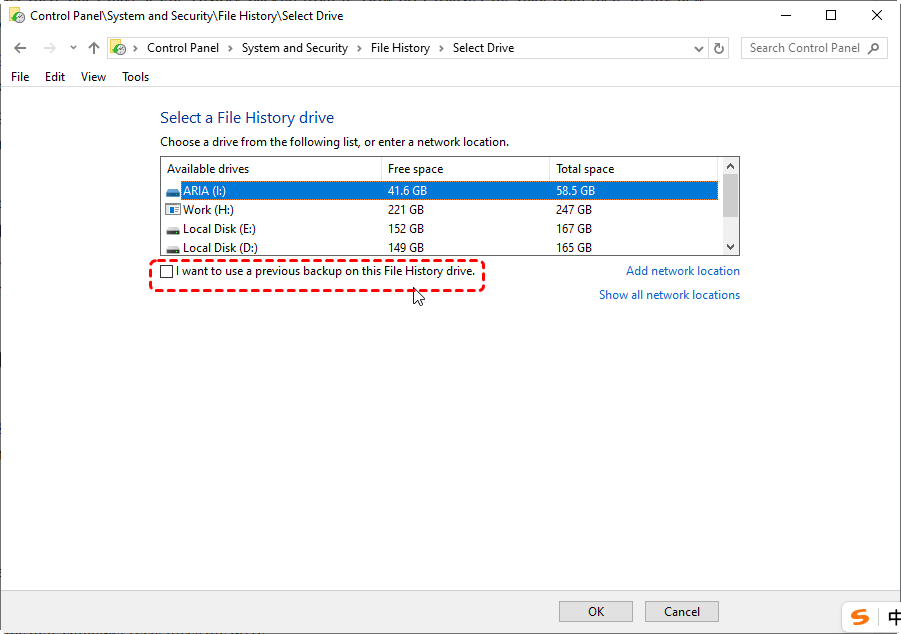Click the search magnifier icon

(x=874, y=48)
